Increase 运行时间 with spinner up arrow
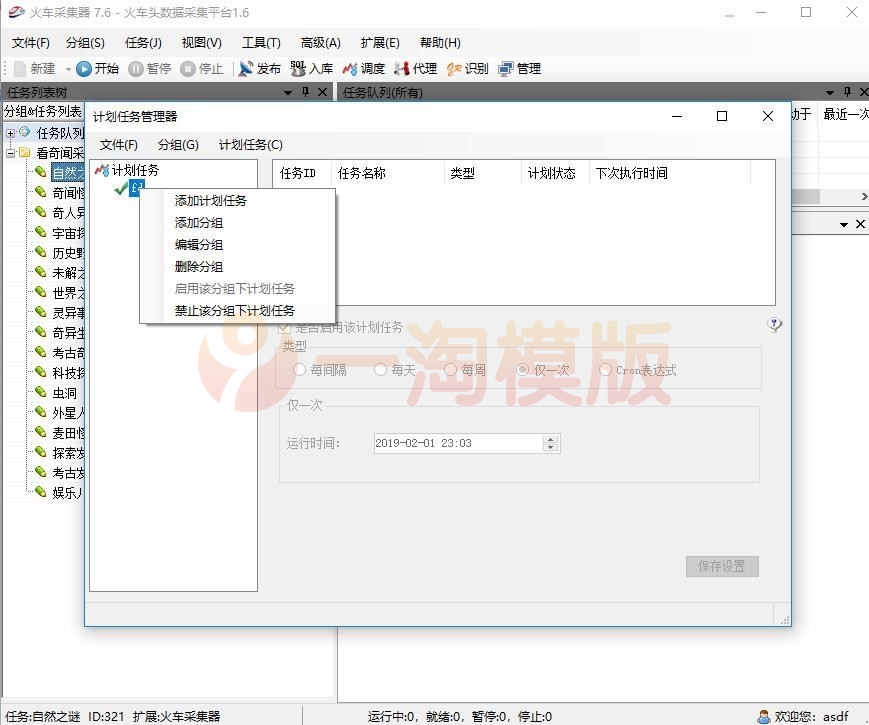Viewport: 869px width, 725px height. click(x=550, y=439)
